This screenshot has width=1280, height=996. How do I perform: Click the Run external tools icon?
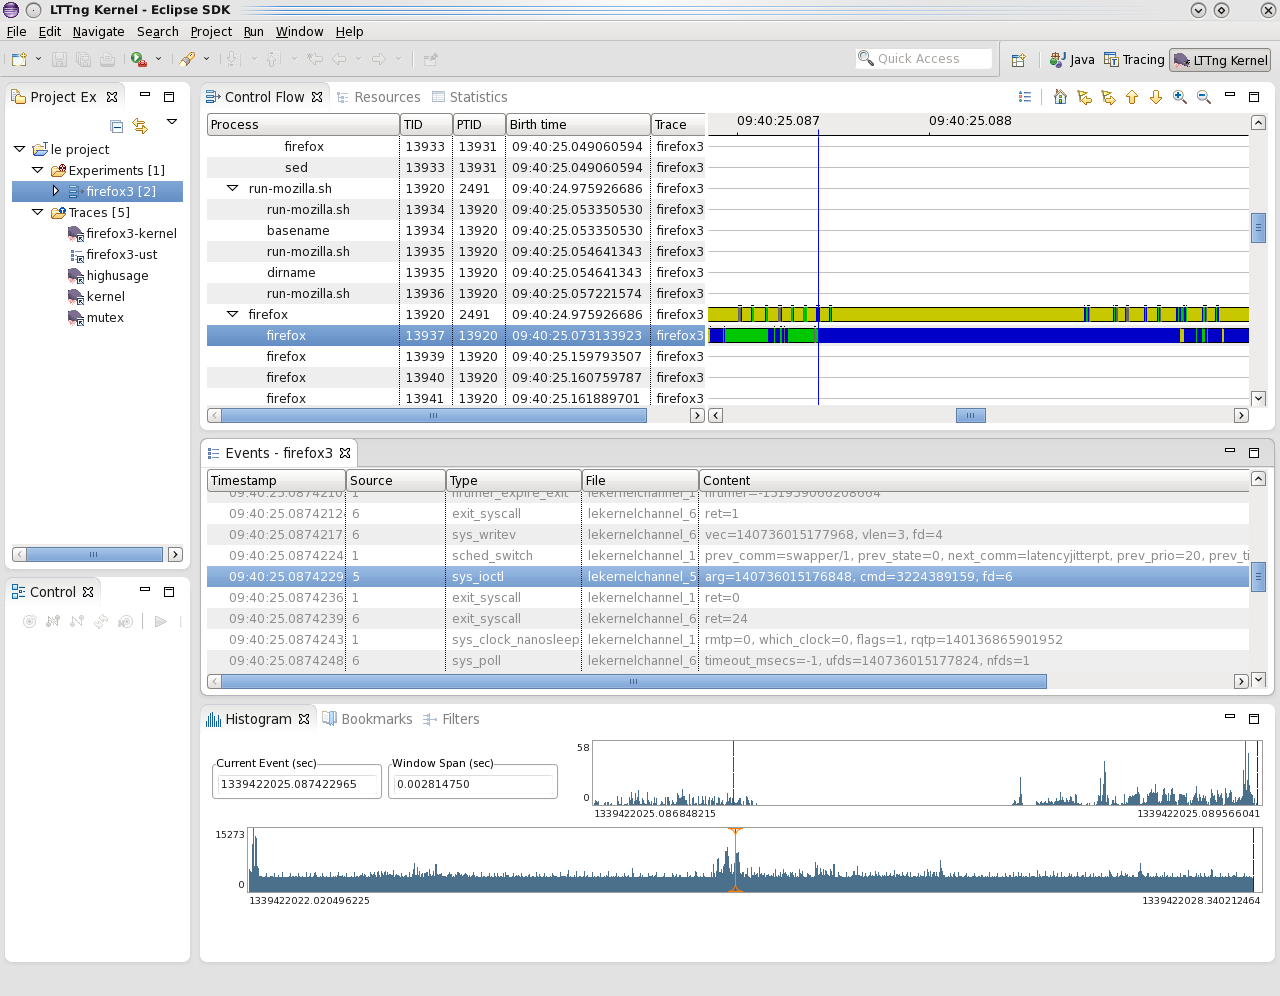139,60
